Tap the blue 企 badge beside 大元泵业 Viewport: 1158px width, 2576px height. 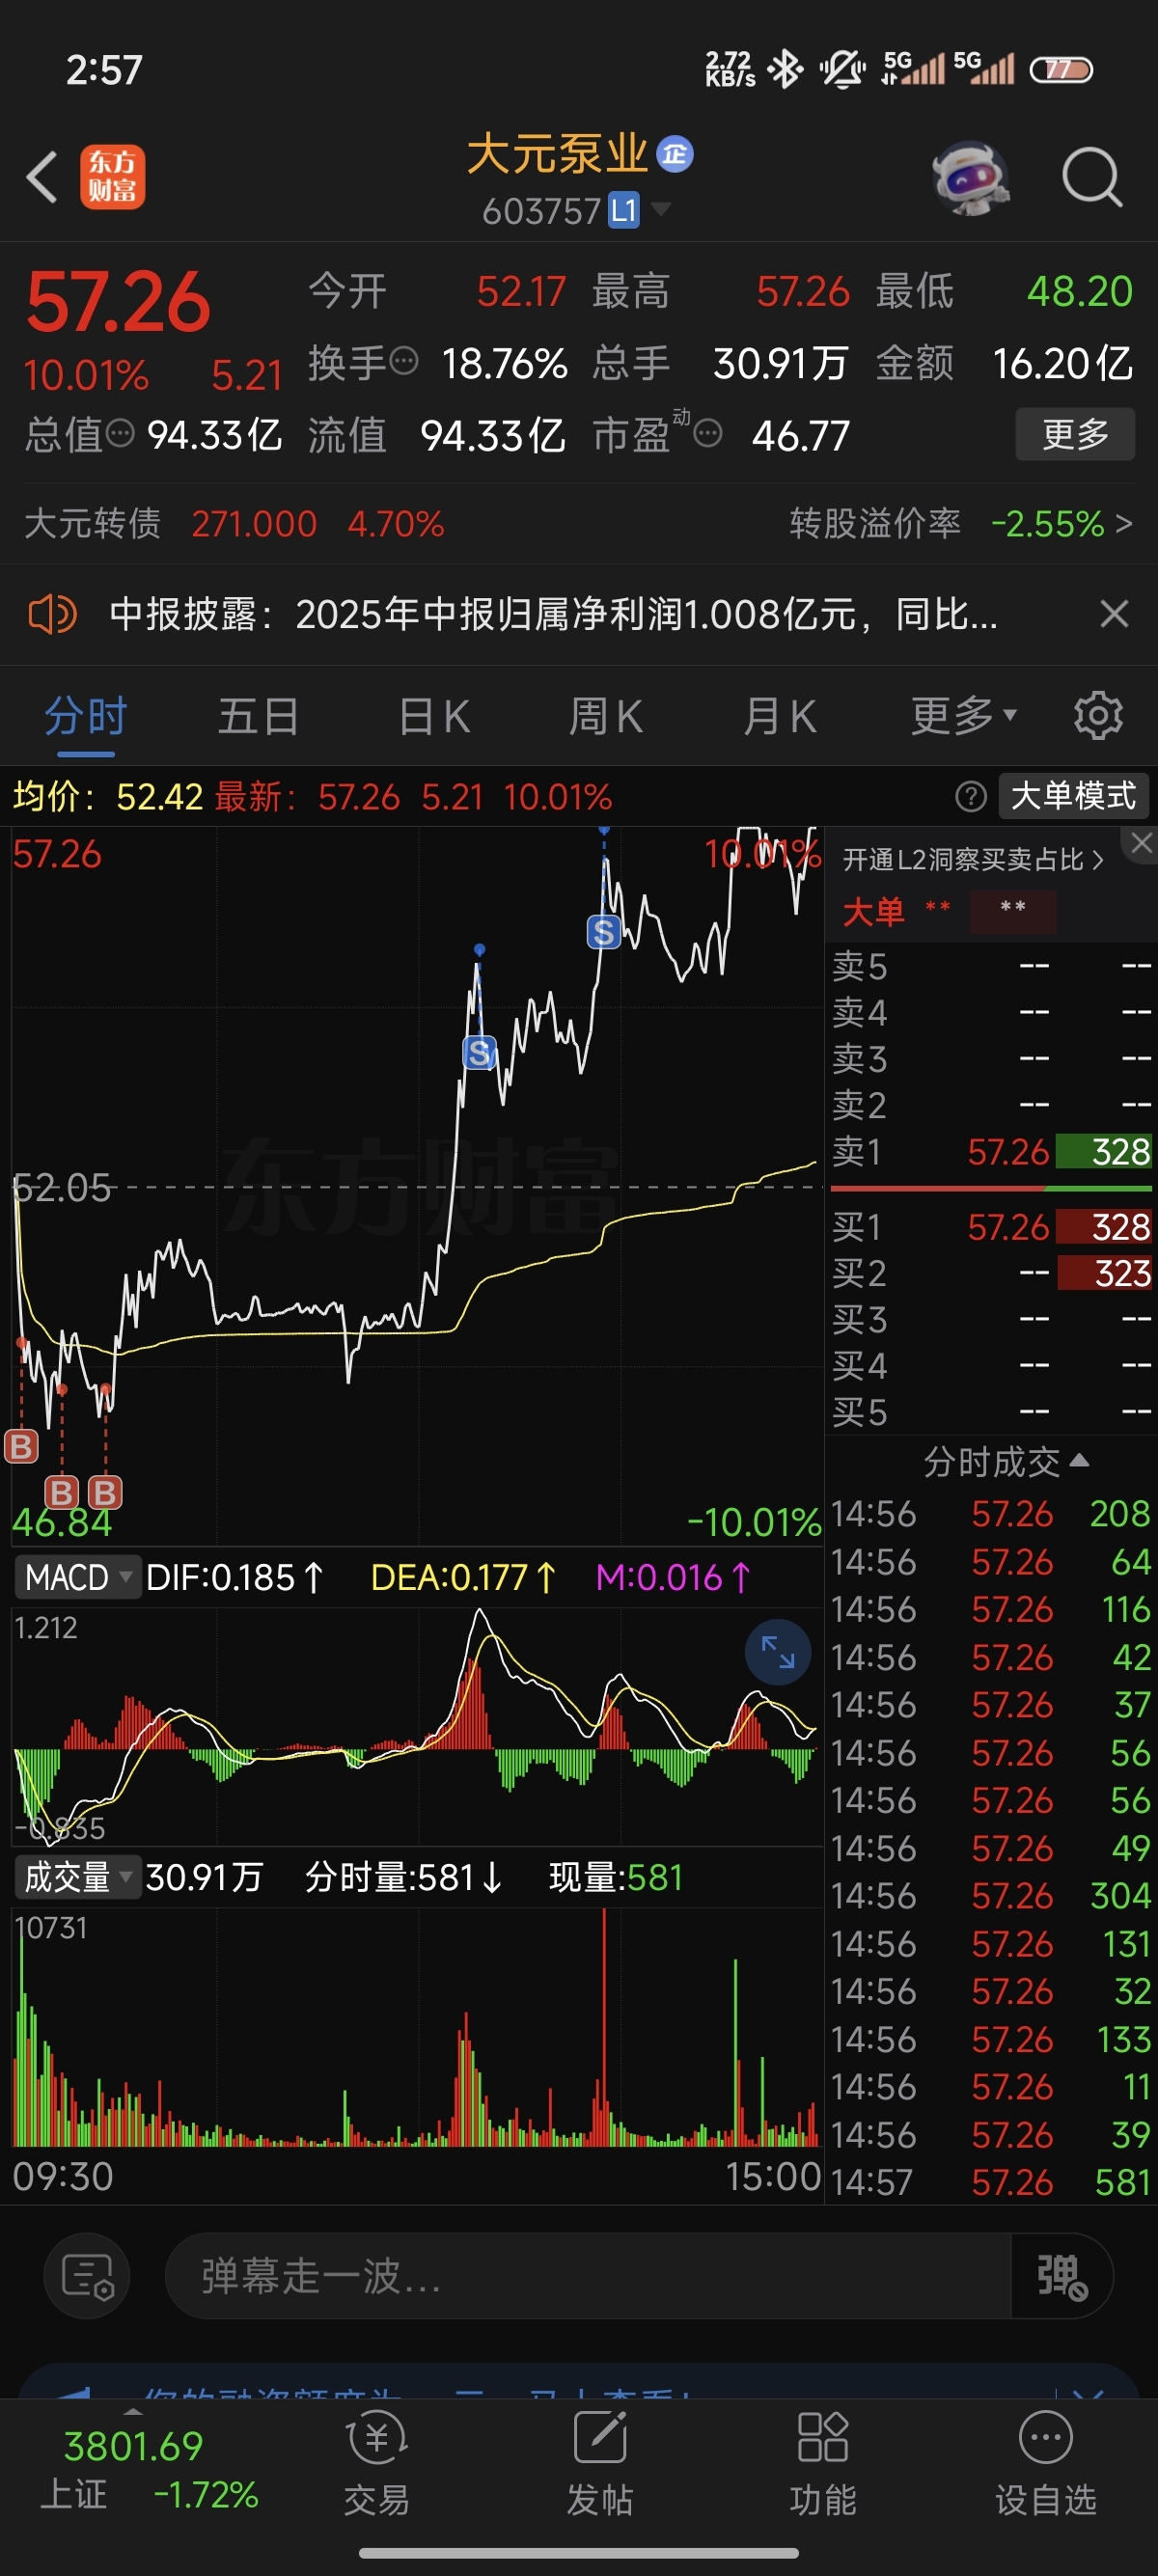coord(675,154)
